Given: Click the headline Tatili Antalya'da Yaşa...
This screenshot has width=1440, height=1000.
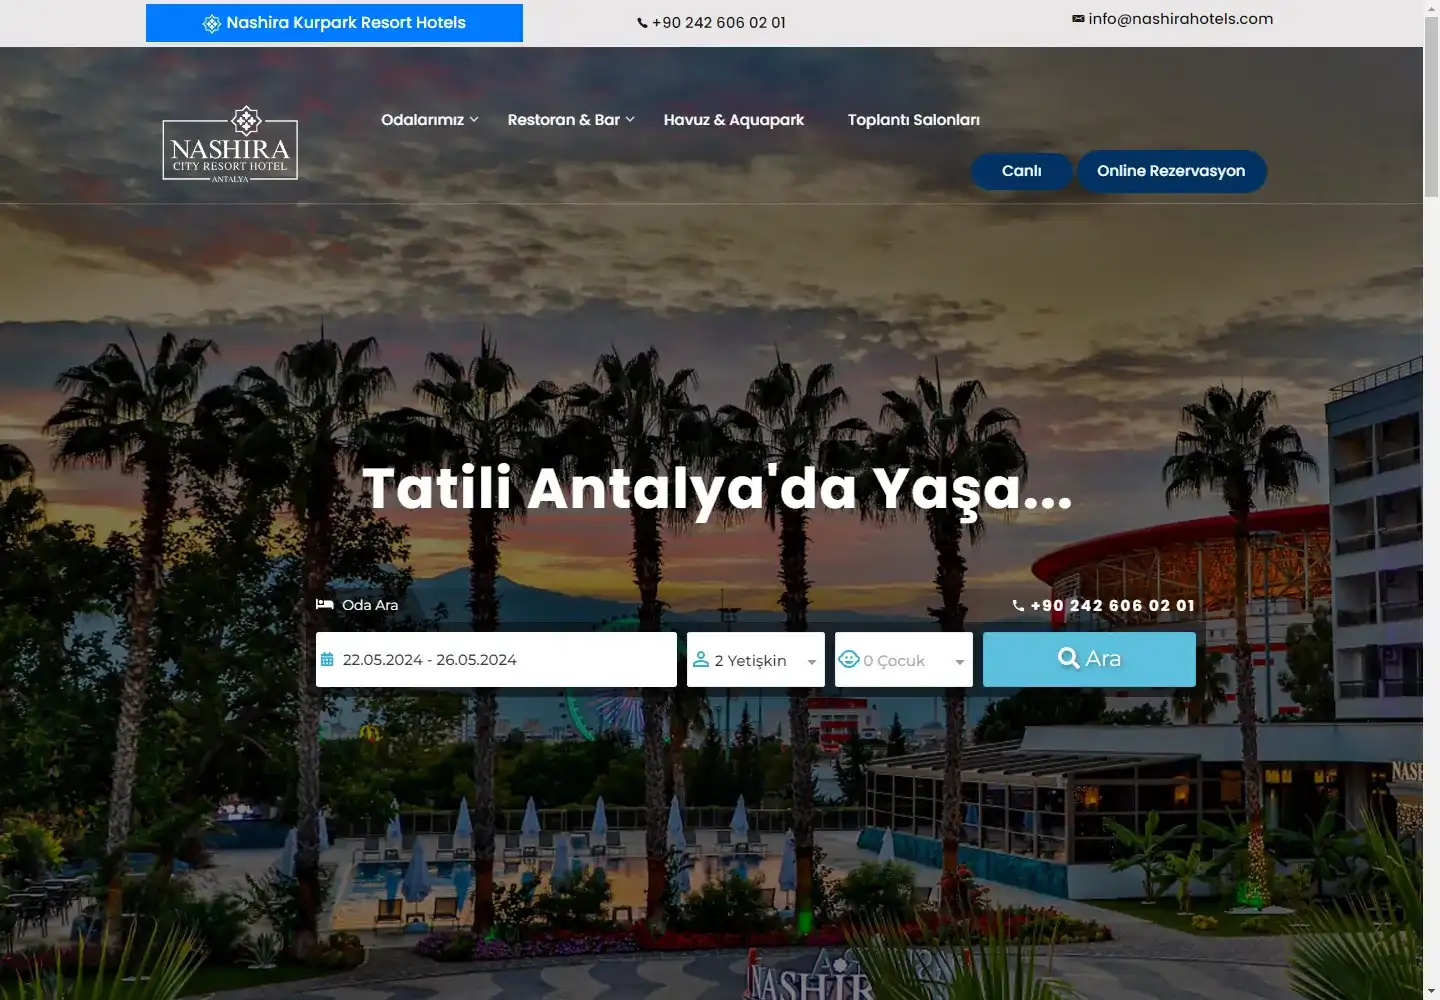Looking at the screenshot, I should point(717,489).
